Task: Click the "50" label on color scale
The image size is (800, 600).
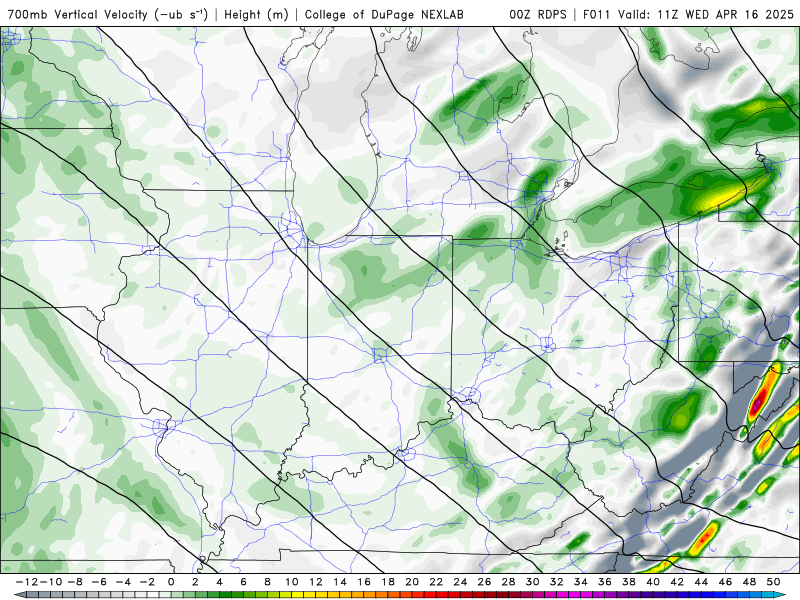Action: tap(773, 582)
